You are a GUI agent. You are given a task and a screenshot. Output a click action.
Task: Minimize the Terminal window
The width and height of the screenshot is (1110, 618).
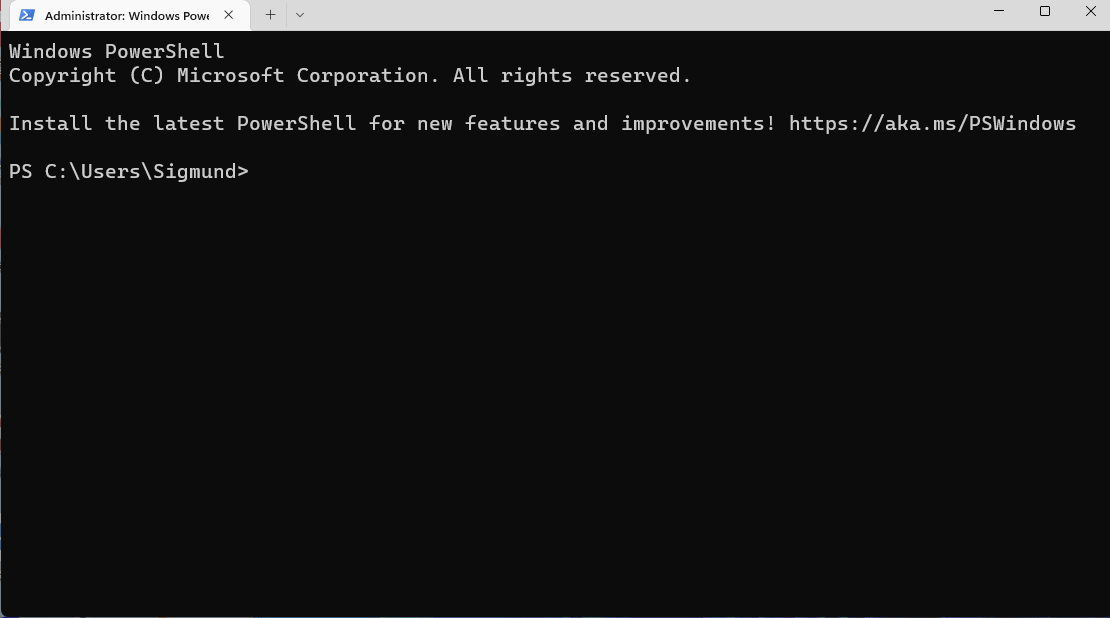[999, 11]
